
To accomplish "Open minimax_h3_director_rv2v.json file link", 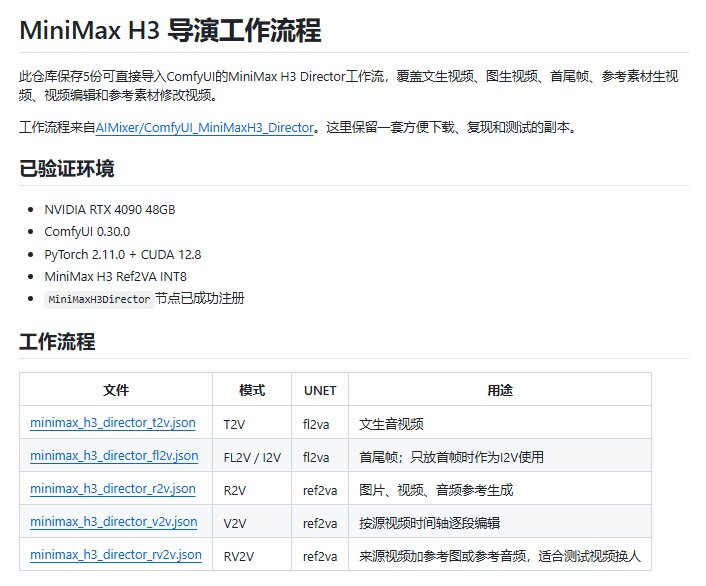I will pos(116,554).
